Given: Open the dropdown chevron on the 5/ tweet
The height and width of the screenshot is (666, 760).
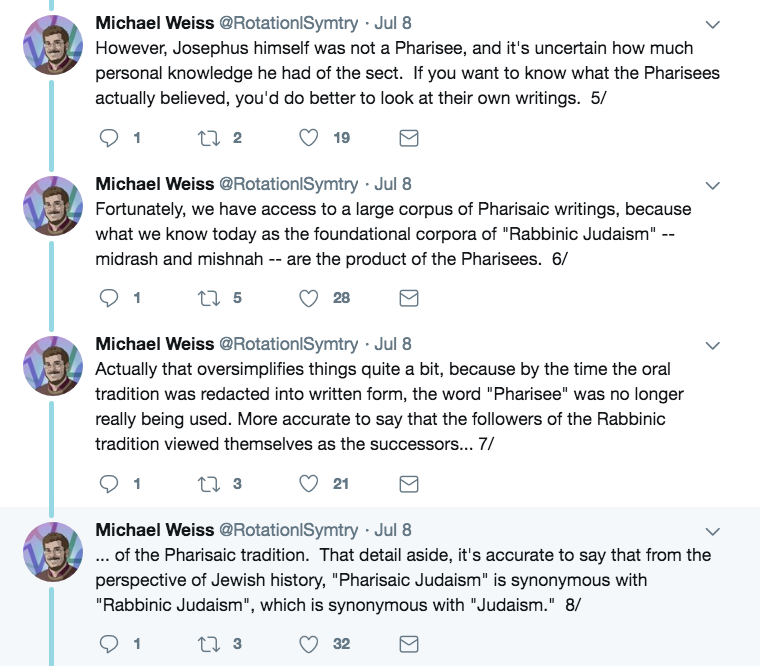Looking at the screenshot, I should (x=713, y=24).
